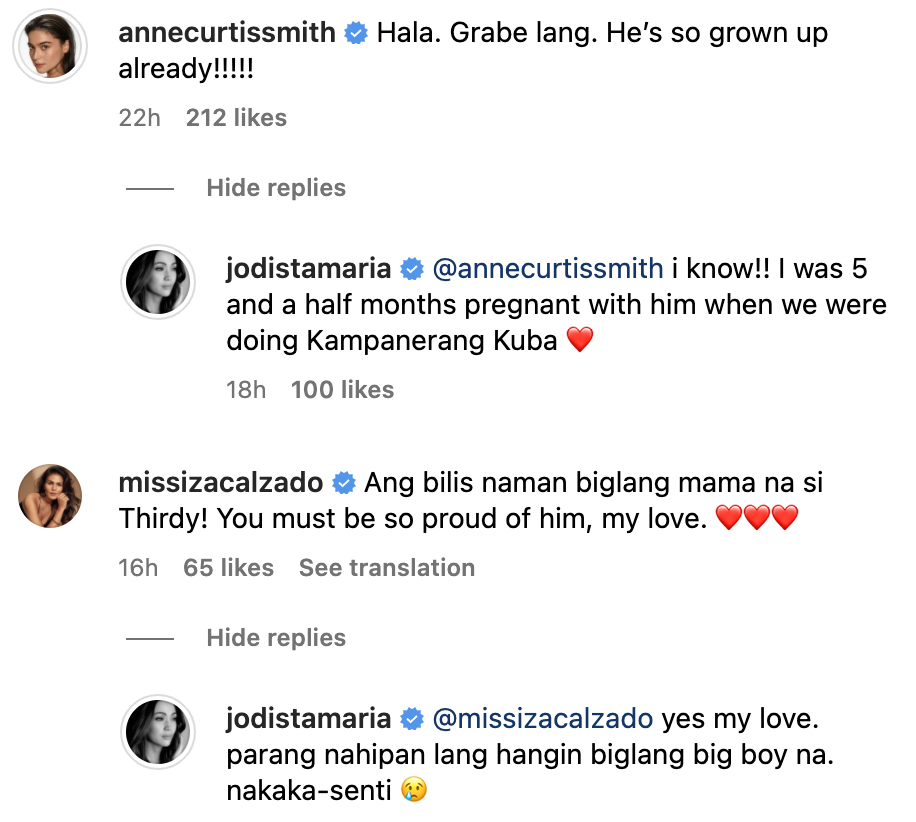Hide replies under annecurtissmith's comment

[275, 188]
